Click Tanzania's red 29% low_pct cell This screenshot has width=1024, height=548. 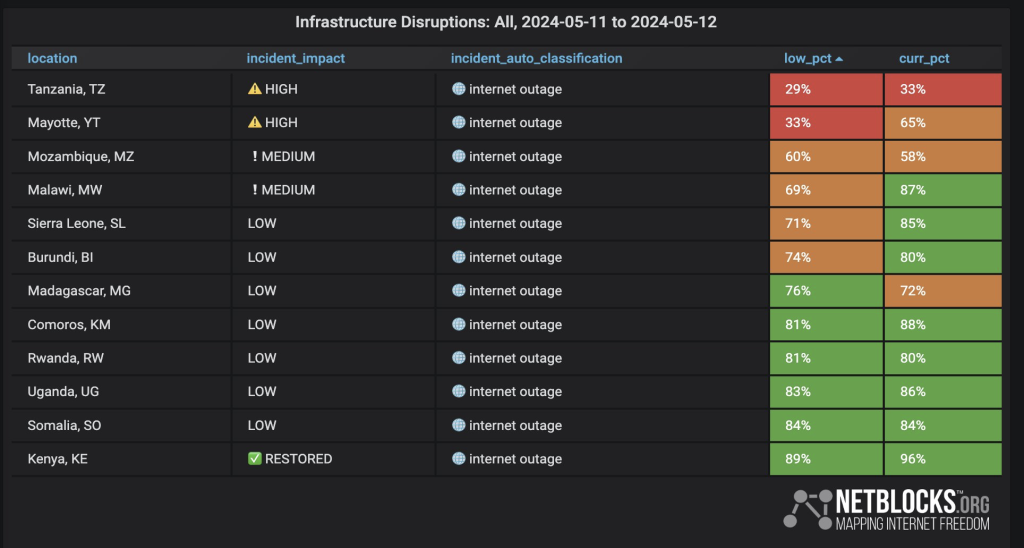pyautogui.click(x=825, y=89)
